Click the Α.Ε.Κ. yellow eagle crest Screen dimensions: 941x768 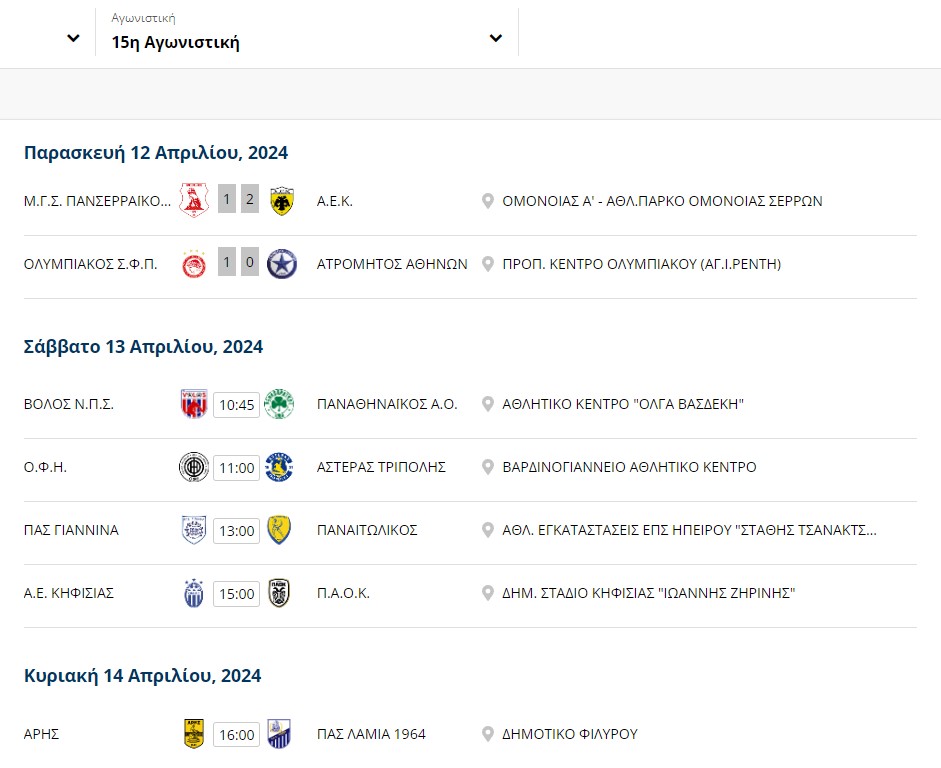point(281,201)
